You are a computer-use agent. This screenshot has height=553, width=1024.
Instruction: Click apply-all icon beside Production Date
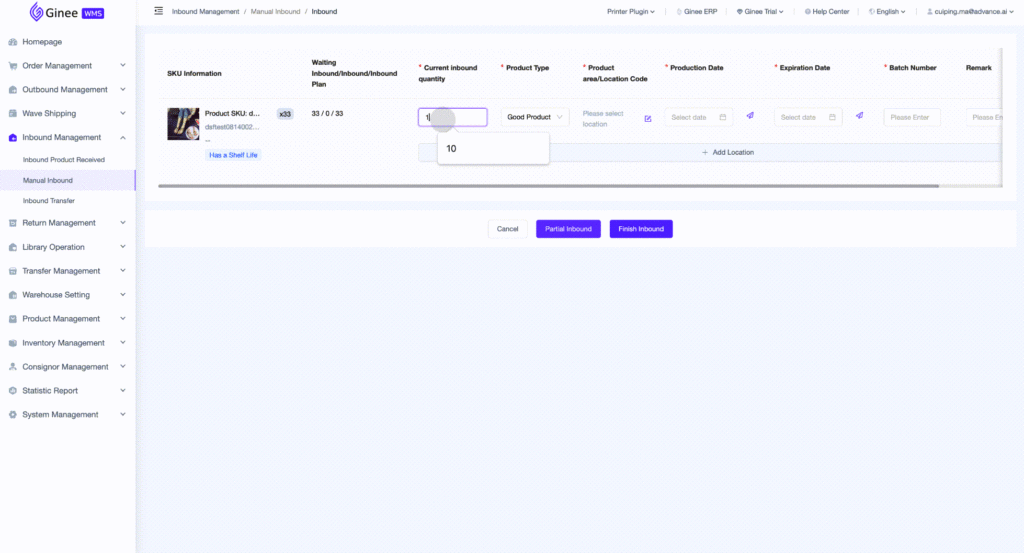coord(750,116)
